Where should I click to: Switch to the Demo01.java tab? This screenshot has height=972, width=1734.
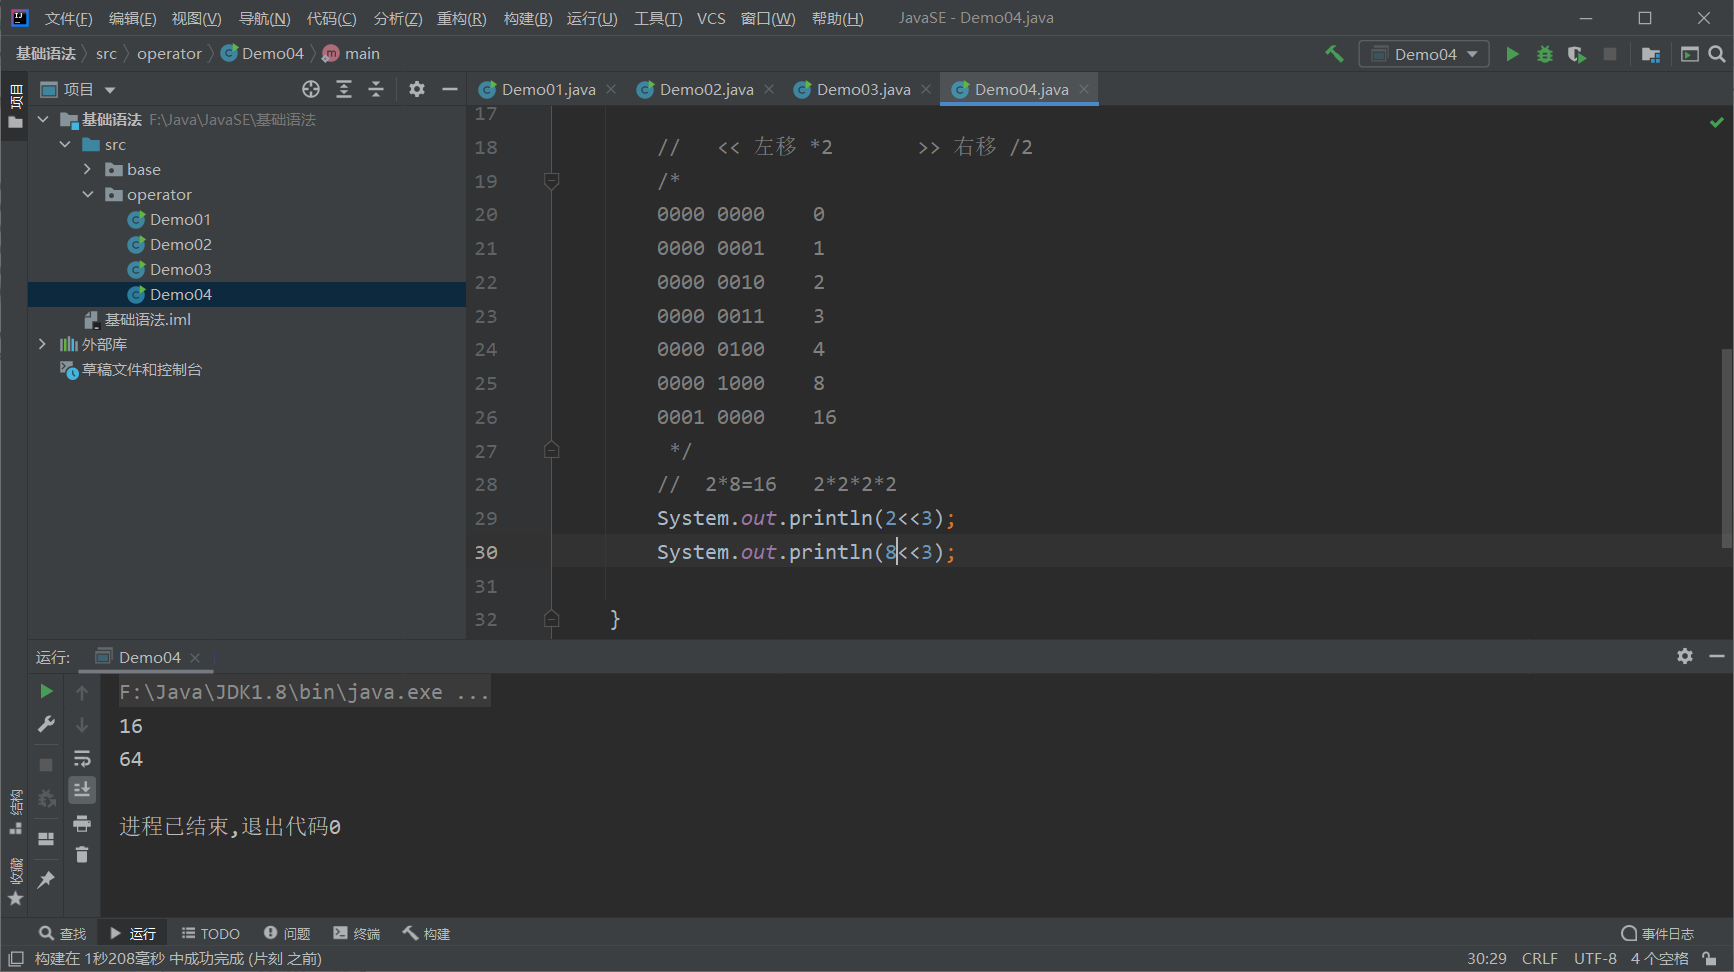pyautogui.click(x=548, y=89)
